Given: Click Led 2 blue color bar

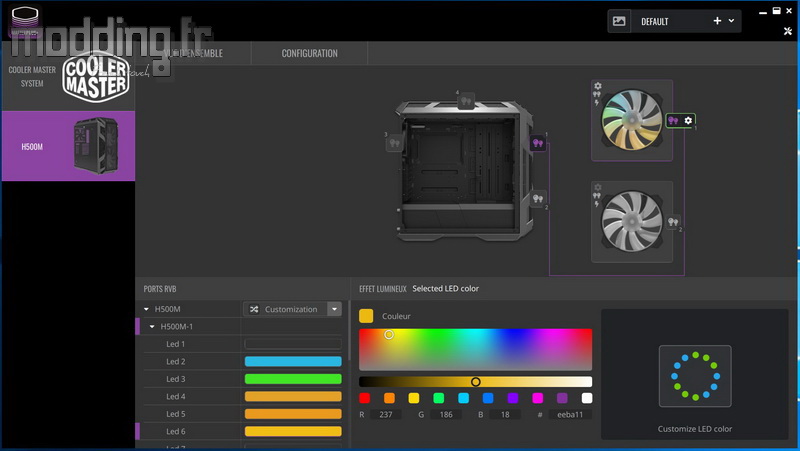Looking at the screenshot, I should pyautogui.click(x=293, y=361).
